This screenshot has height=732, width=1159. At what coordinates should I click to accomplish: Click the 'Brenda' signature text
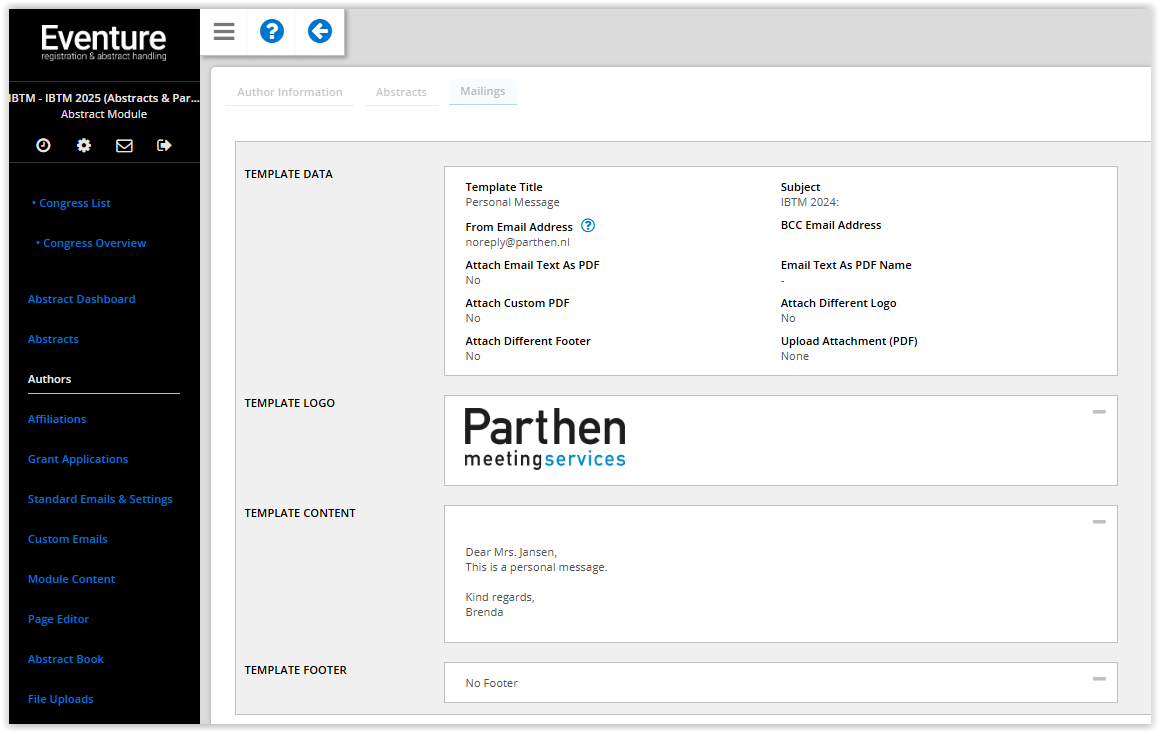pos(484,612)
